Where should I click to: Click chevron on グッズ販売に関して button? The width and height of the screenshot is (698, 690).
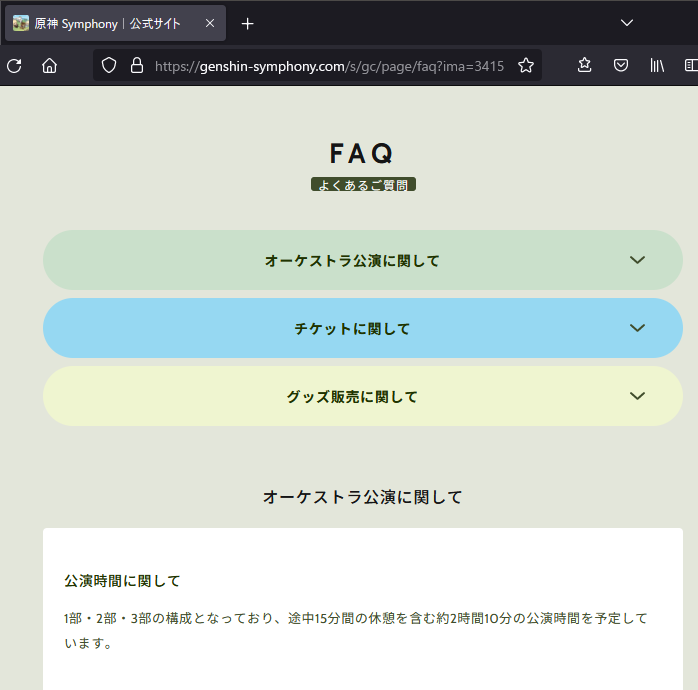tap(637, 396)
